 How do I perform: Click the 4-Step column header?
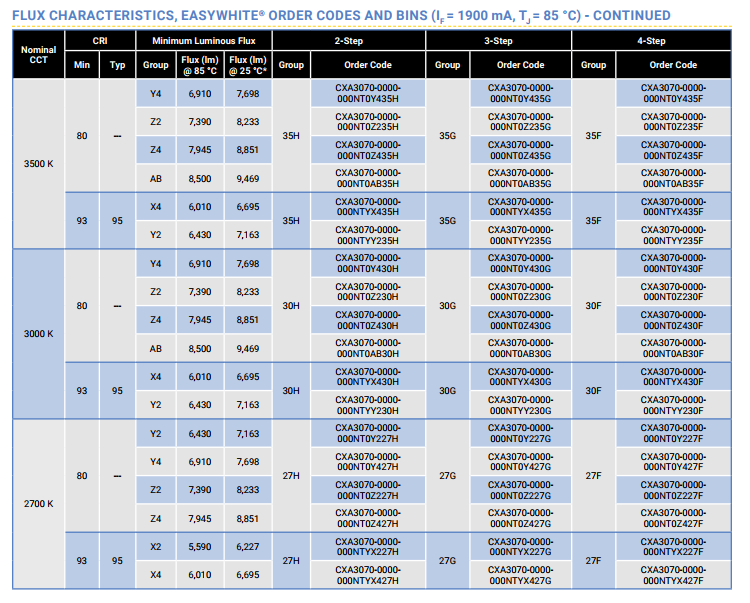coord(651,41)
